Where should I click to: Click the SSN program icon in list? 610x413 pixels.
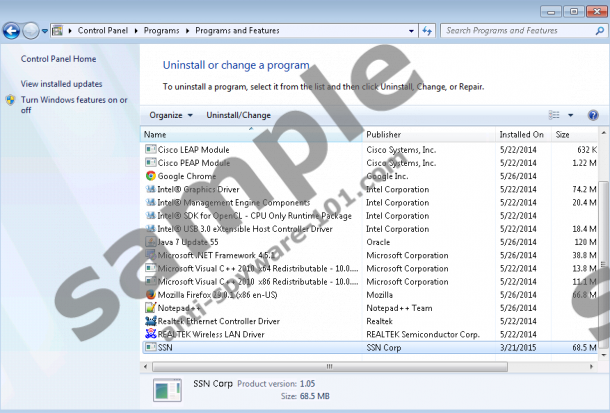[x=150, y=347]
